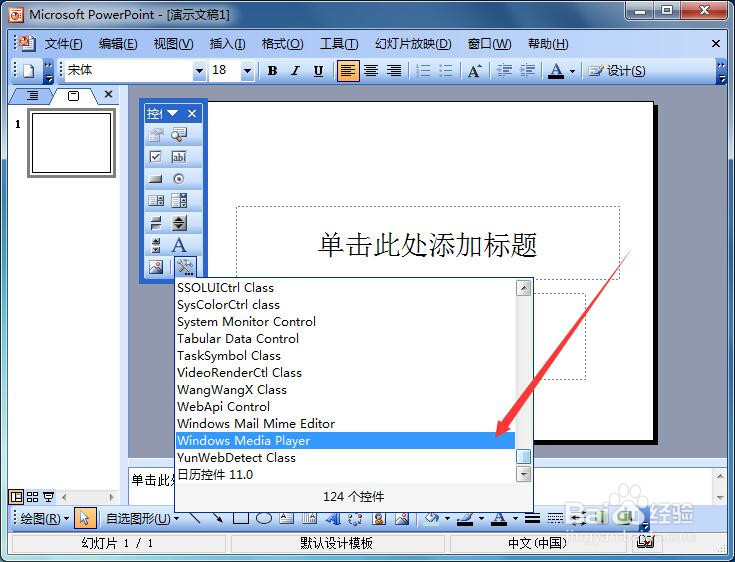Image resolution: width=735 pixels, height=562 pixels.
Task: Open the 视图(V) menu
Action: (x=173, y=44)
